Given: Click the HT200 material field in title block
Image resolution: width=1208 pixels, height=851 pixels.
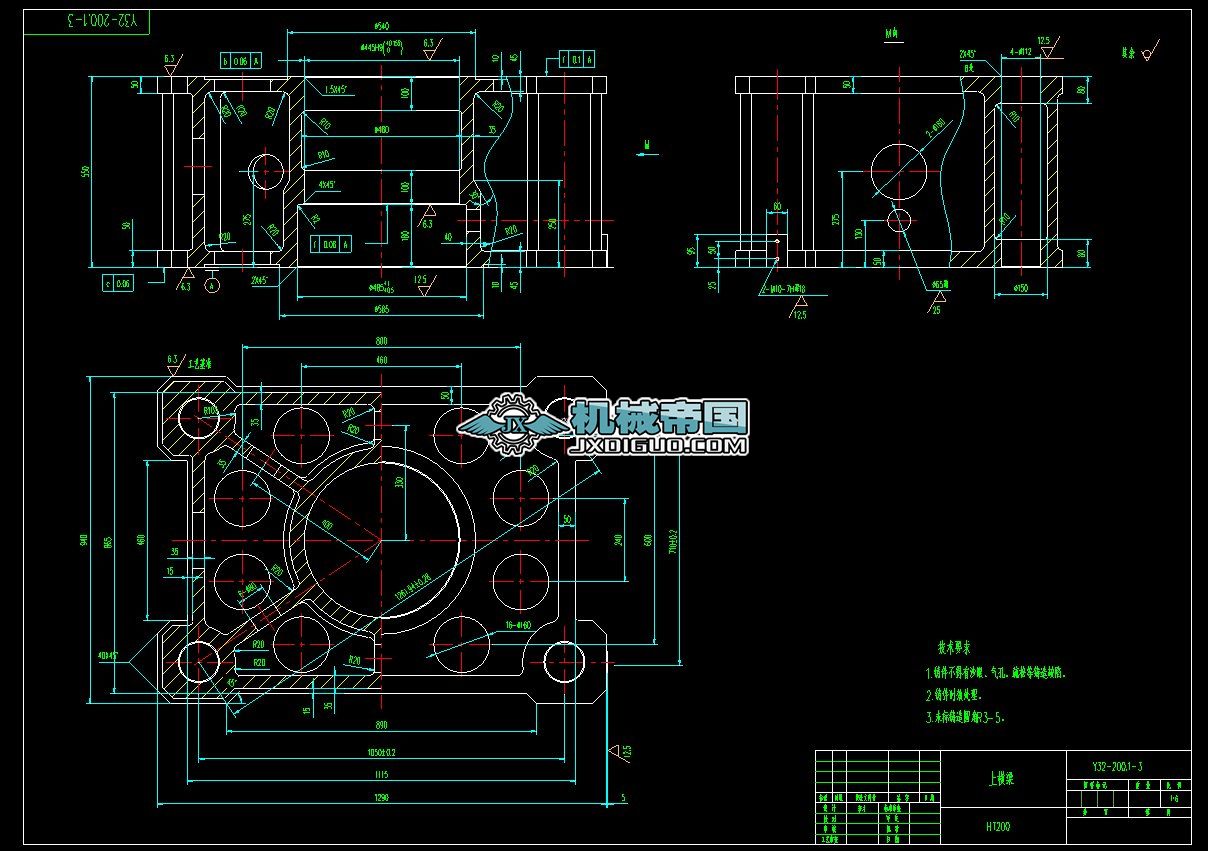Looking at the screenshot, I should [996, 825].
